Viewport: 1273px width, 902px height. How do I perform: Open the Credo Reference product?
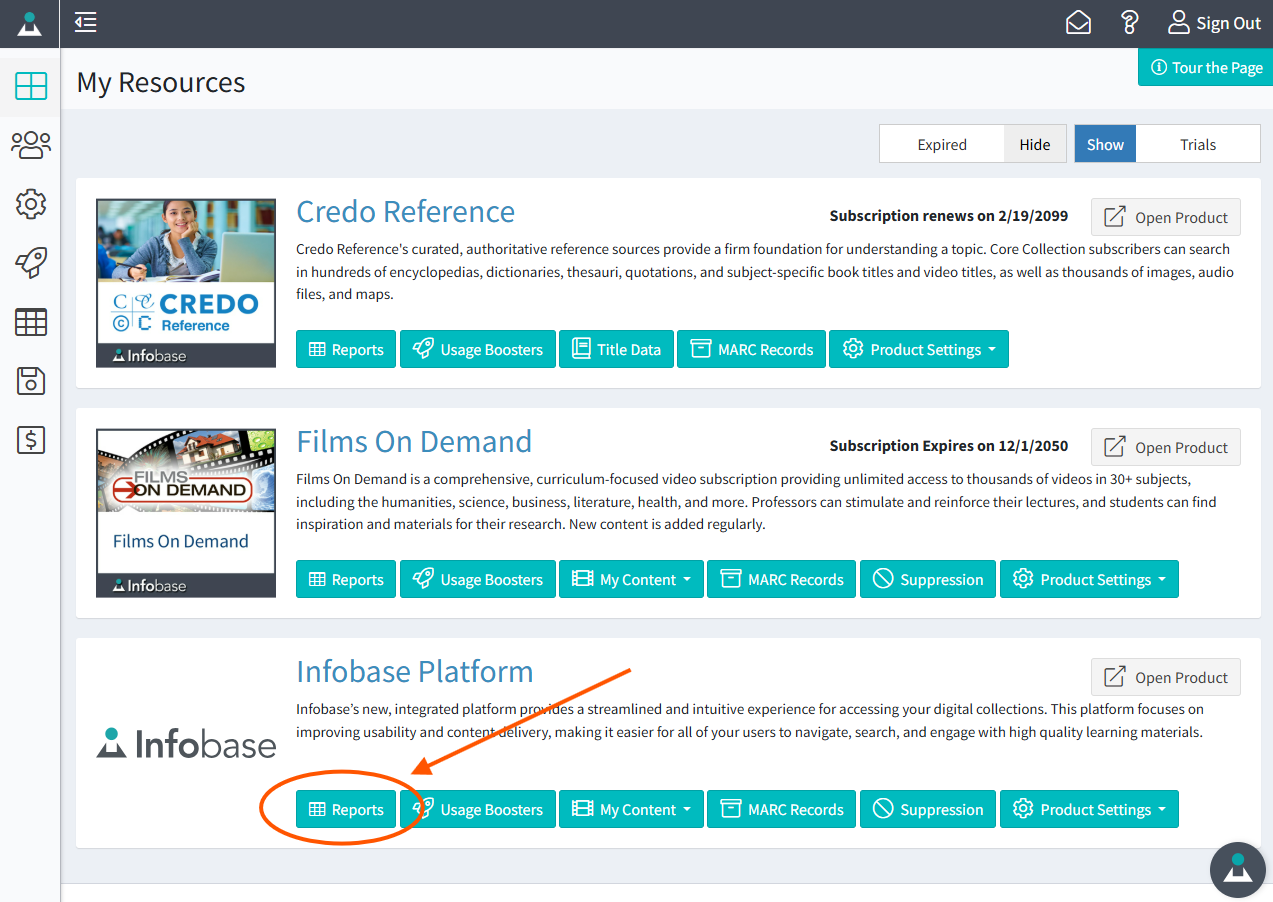(1165, 217)
